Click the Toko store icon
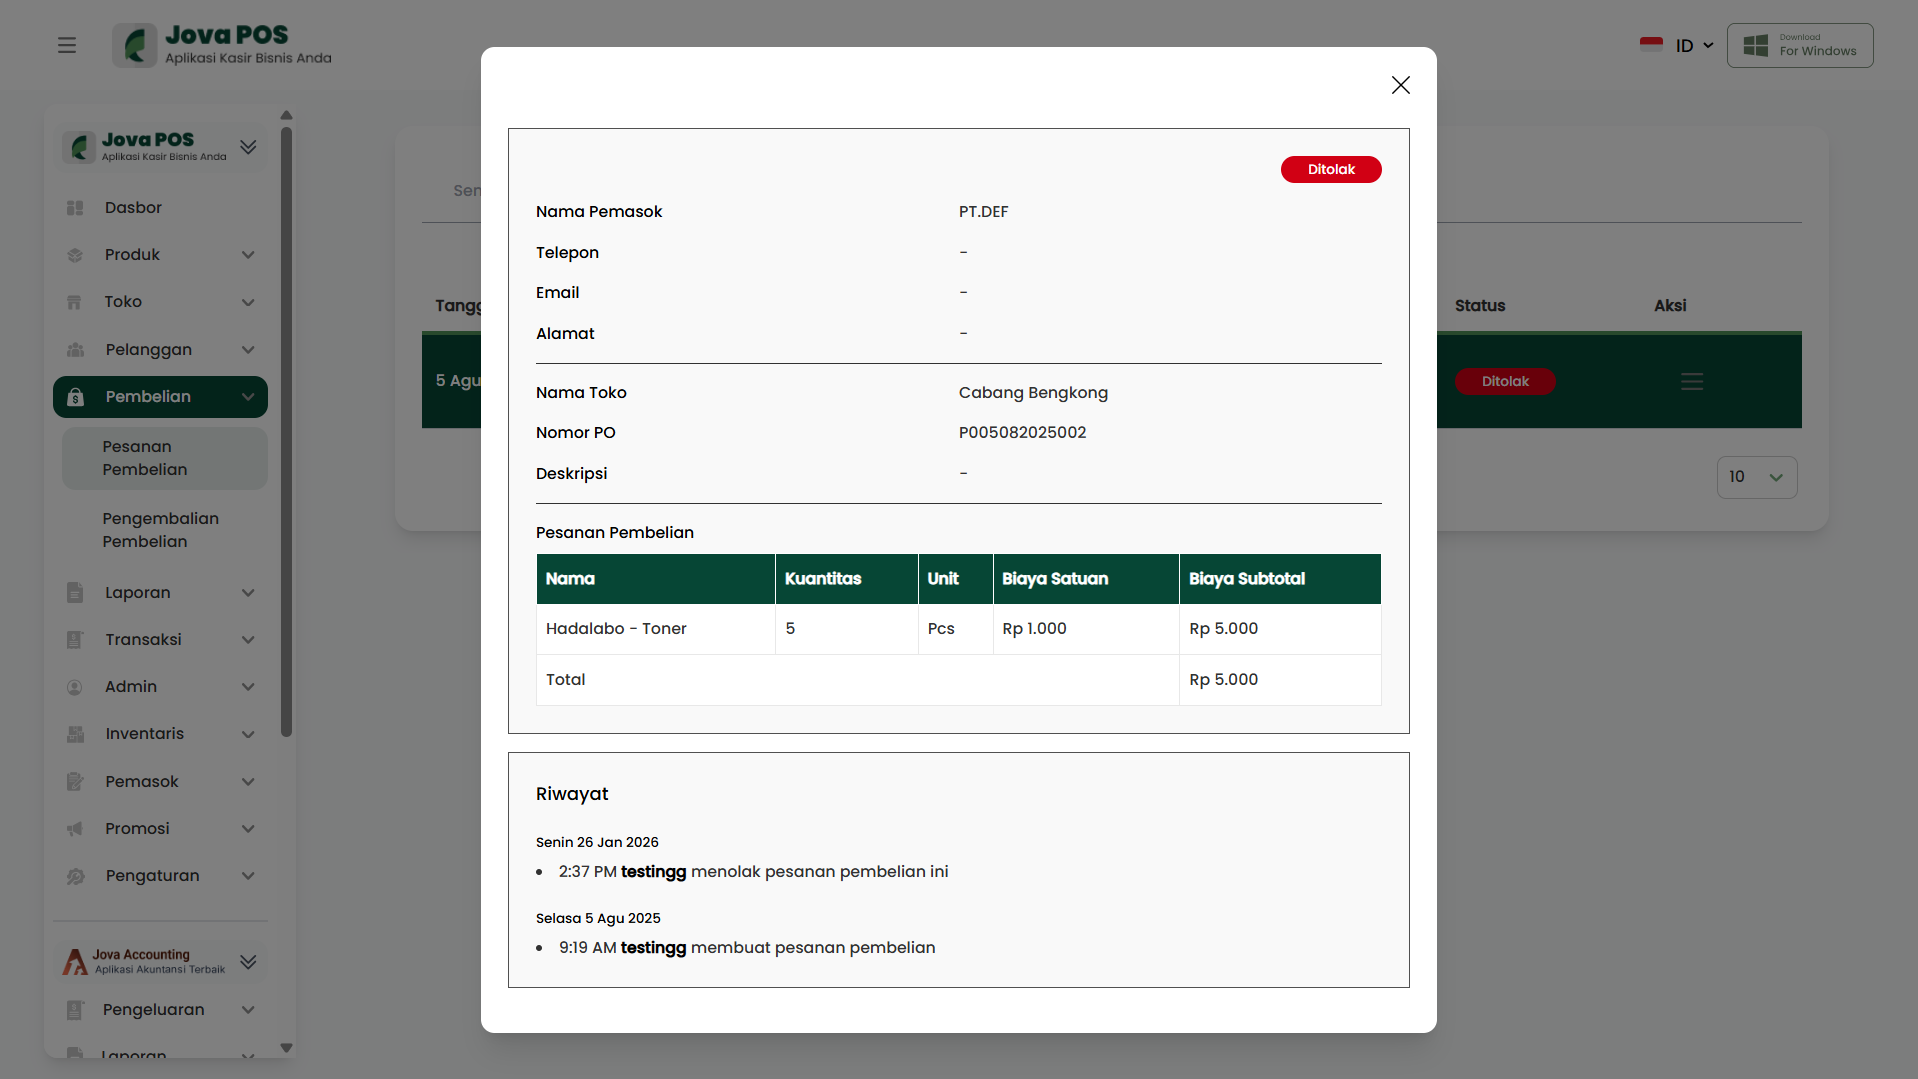The image size is (1918, 1079). (x=75, y=302)
